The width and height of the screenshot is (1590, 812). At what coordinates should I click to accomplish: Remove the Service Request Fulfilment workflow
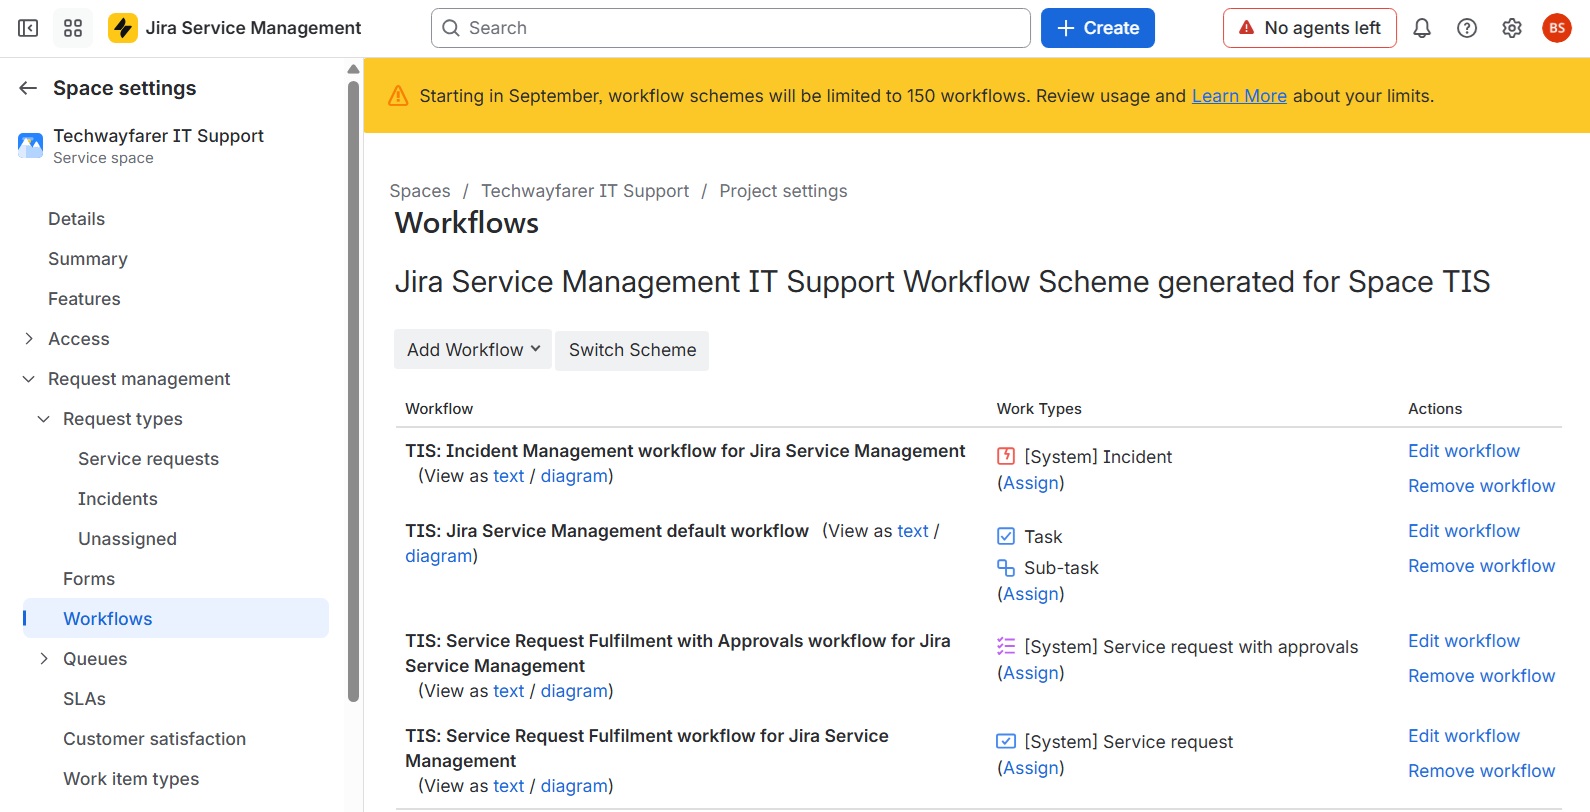coord(1481,771)
